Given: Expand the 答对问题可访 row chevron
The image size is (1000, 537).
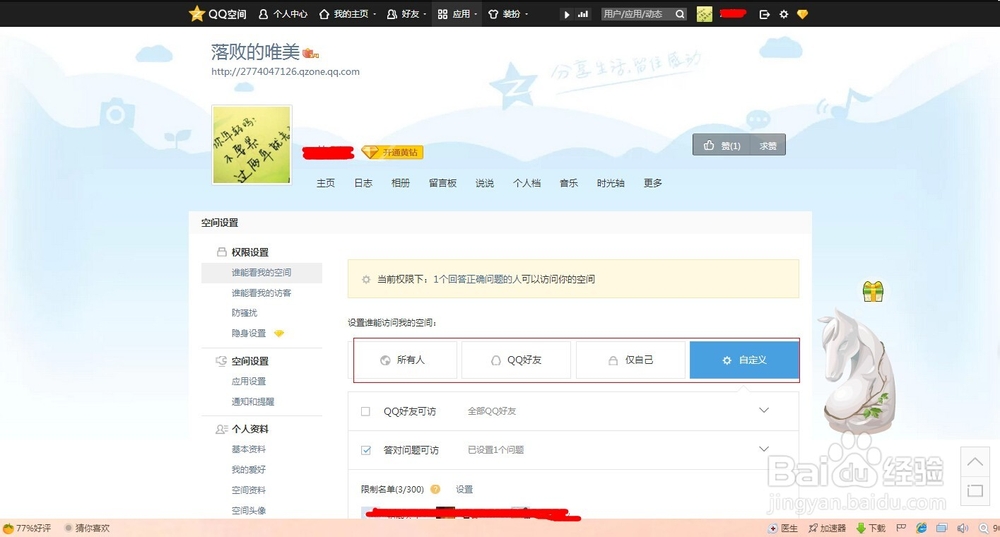Looking at the screenshot, I should pyautogui.click(x=764, y=449).
